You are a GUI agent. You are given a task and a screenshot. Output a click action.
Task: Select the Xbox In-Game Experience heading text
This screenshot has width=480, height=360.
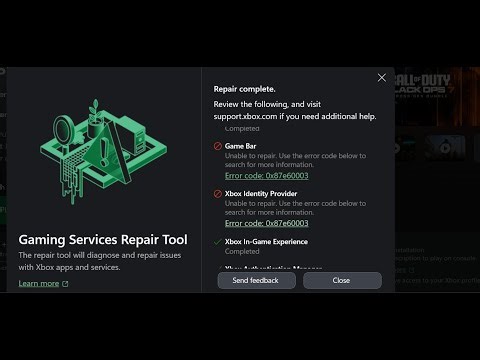[x=266, y=242]
